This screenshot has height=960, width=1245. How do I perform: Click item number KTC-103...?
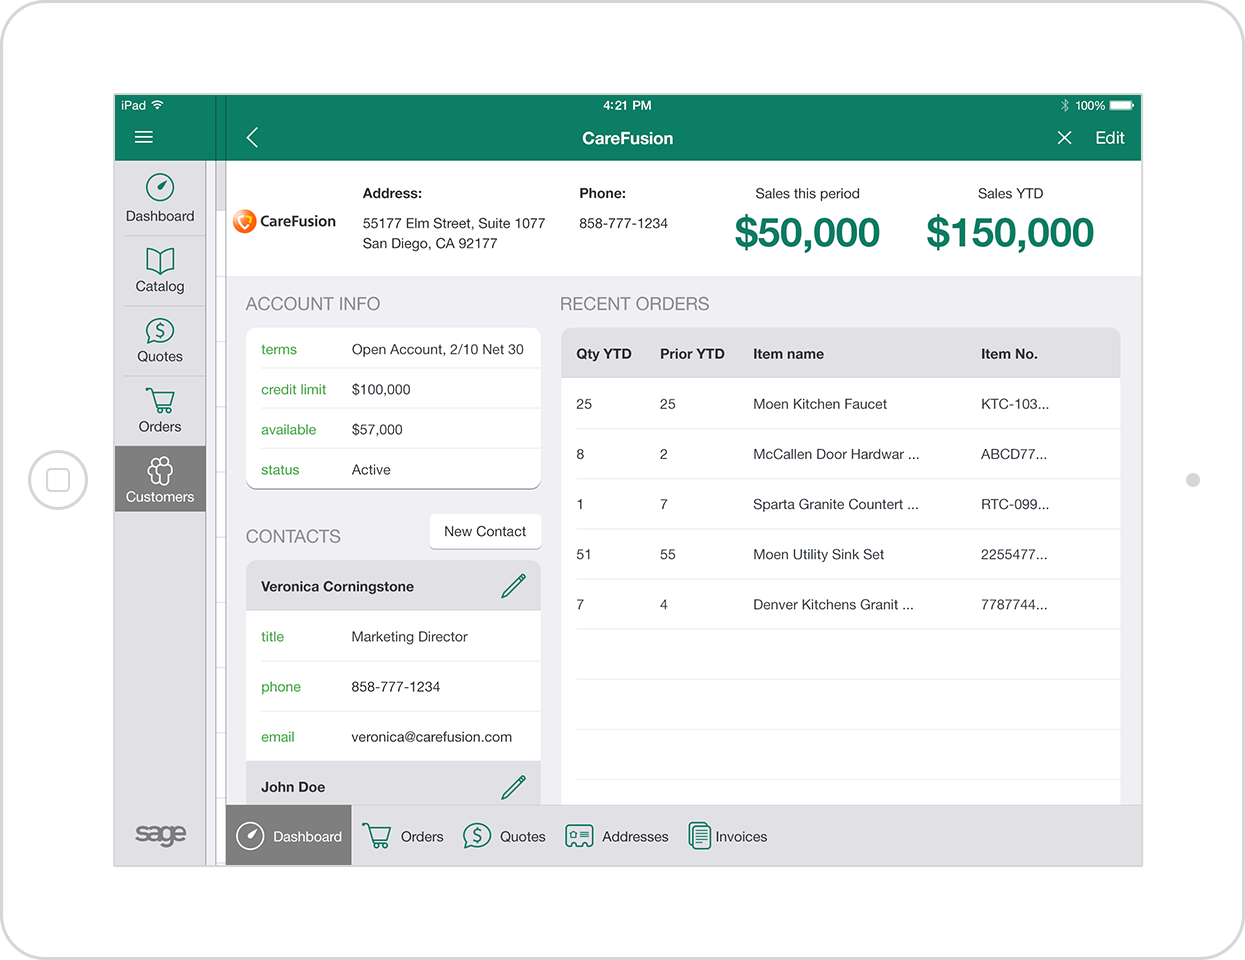pos(1015,404)
